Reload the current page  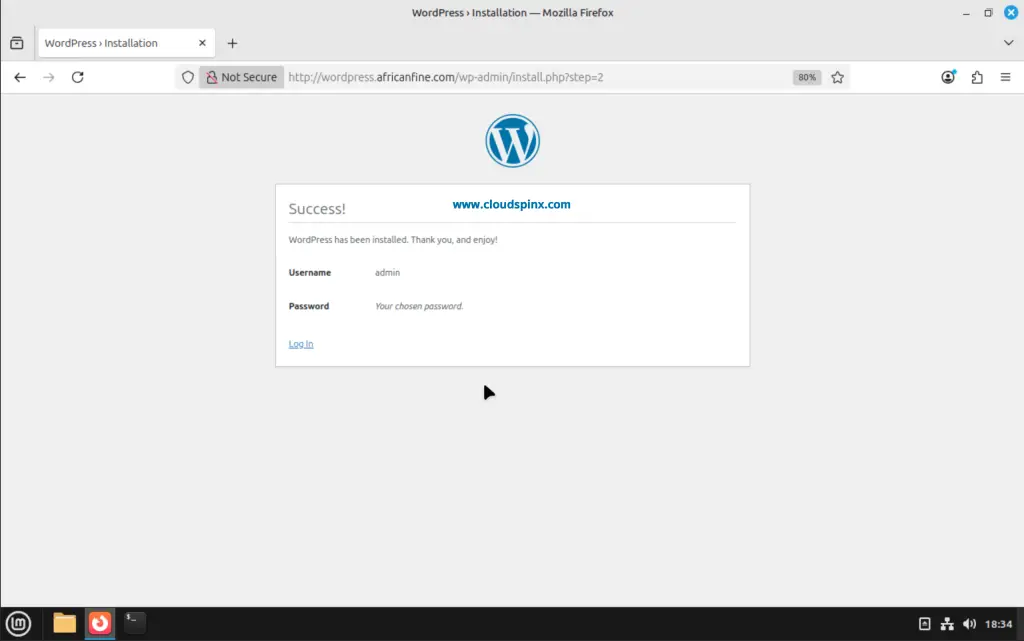coord(78,77)
